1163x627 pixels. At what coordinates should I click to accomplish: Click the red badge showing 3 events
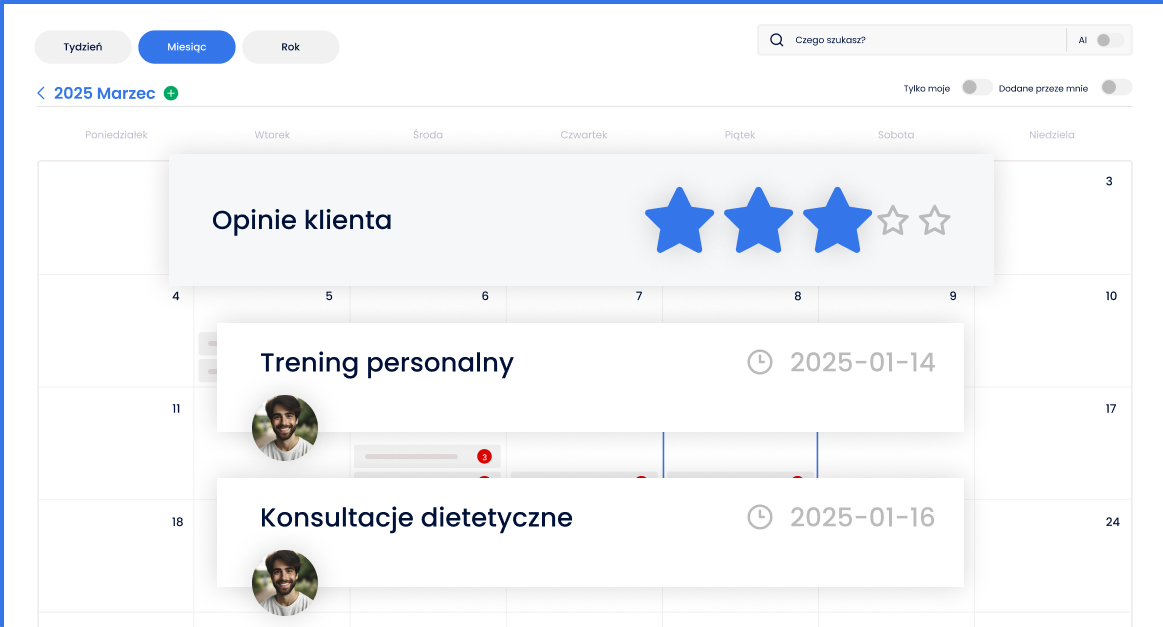coord(484,457)
